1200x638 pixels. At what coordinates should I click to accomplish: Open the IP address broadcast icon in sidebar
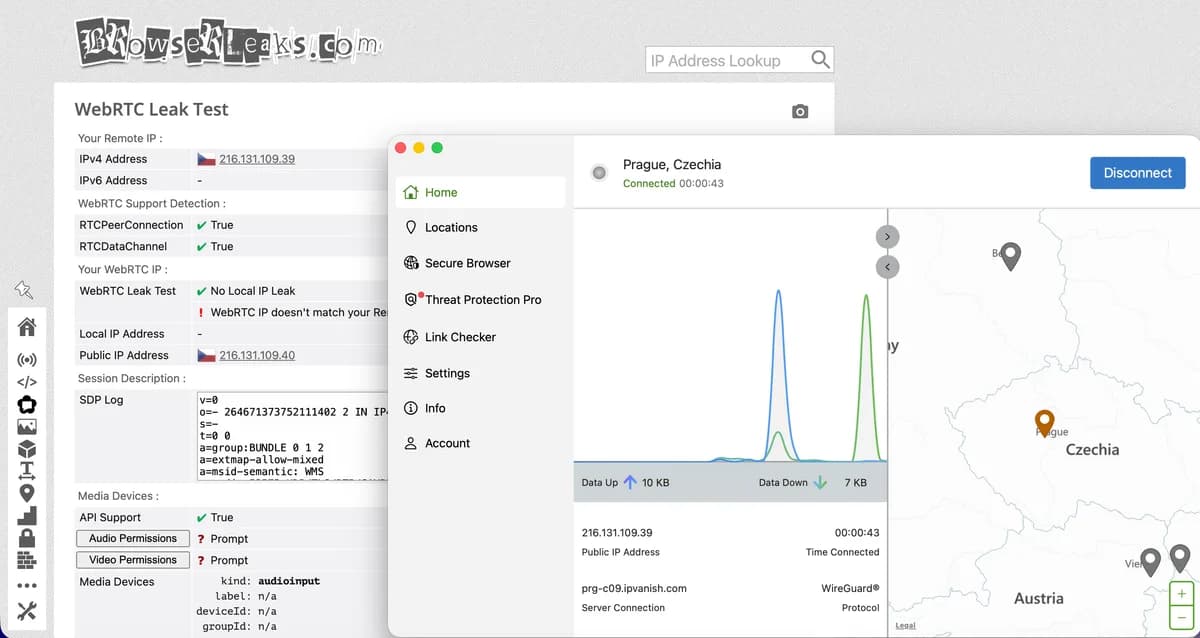tap(27, 359)
